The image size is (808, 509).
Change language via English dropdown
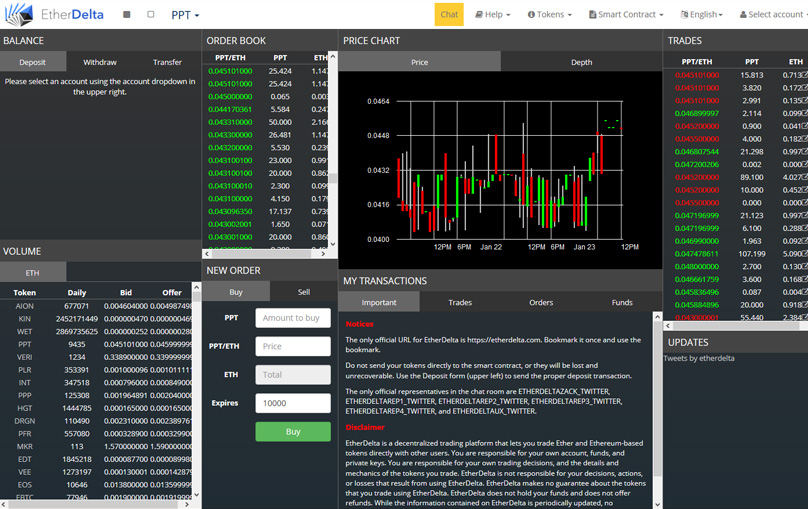(x=701, y=14)
